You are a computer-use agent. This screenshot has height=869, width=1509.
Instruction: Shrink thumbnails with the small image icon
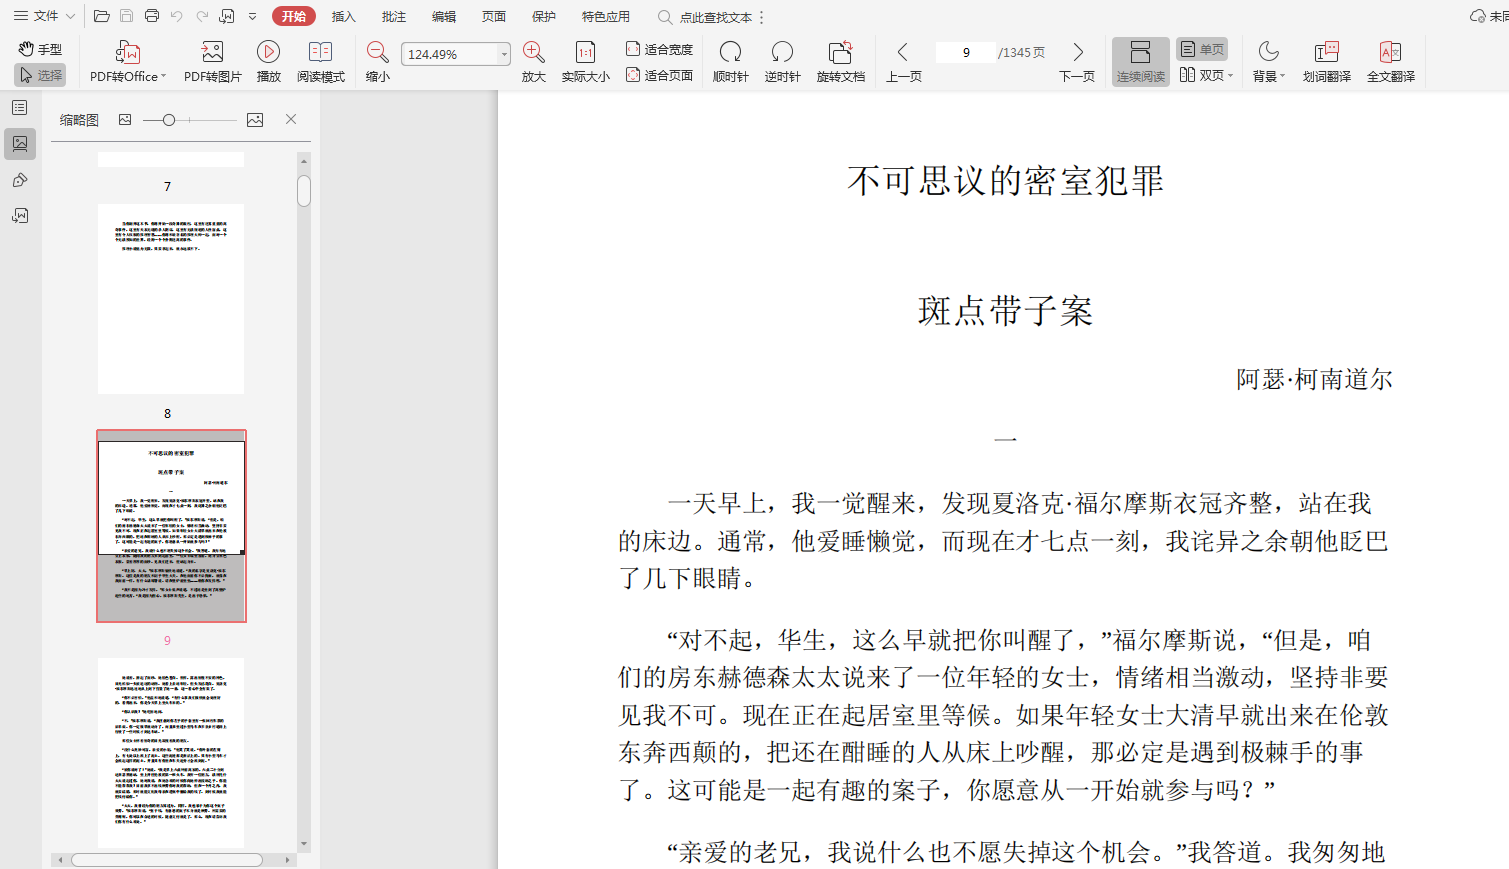(x=125, y=120)
